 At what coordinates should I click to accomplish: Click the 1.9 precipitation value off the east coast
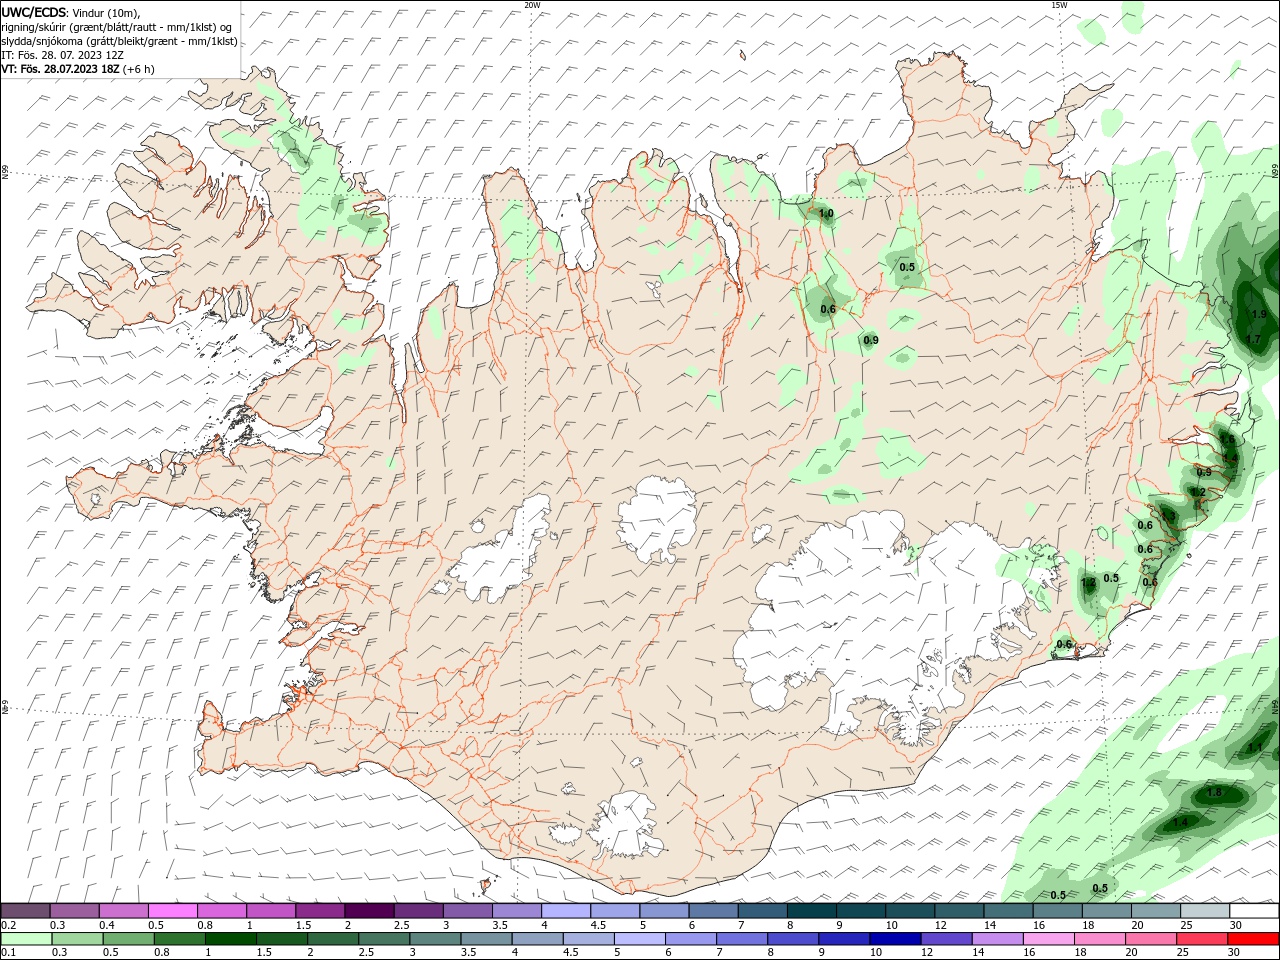(1259, 314)
